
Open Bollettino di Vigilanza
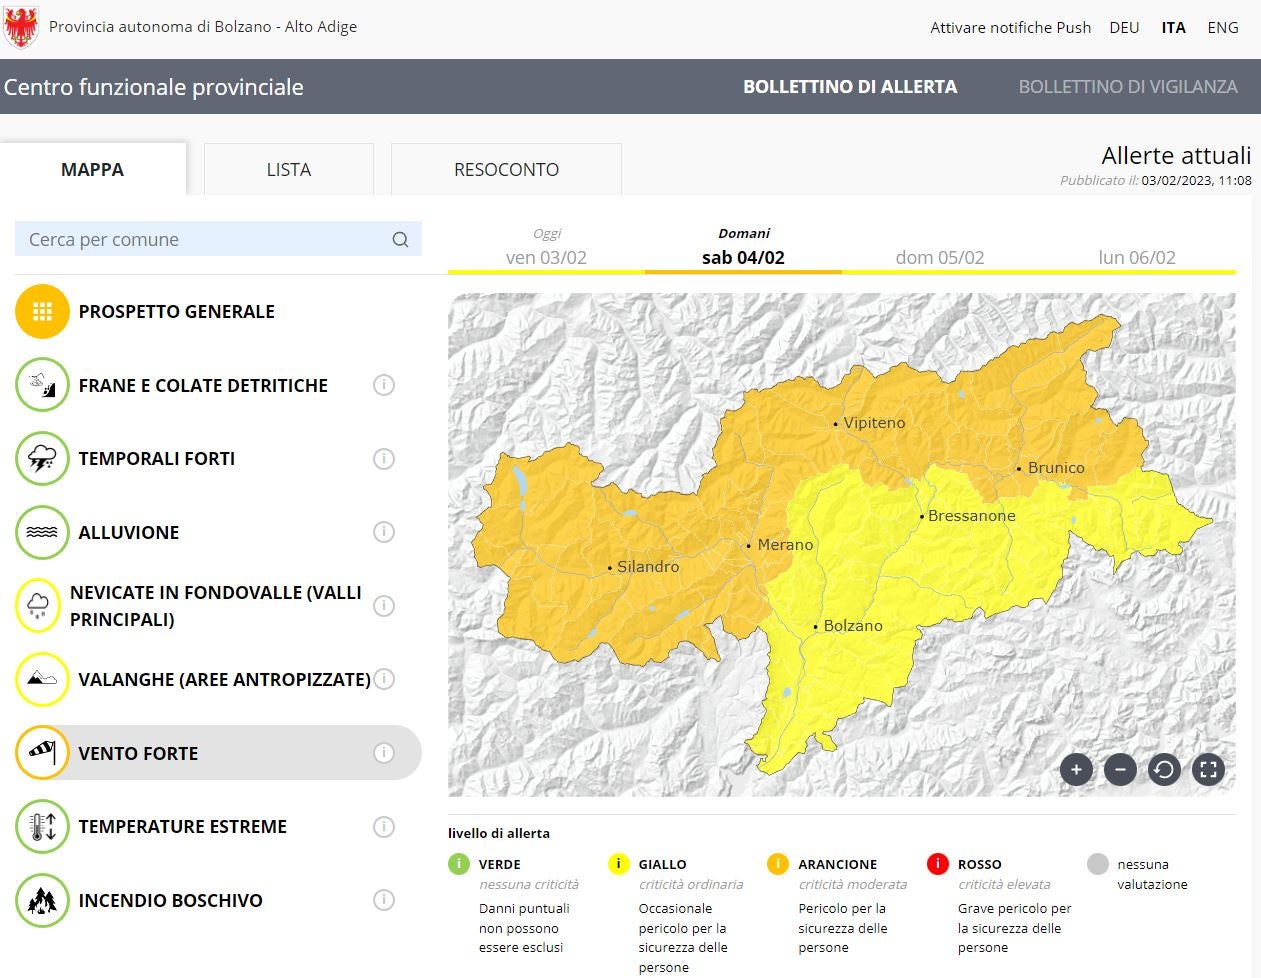pyautogui.click(x=1128, y=87)
